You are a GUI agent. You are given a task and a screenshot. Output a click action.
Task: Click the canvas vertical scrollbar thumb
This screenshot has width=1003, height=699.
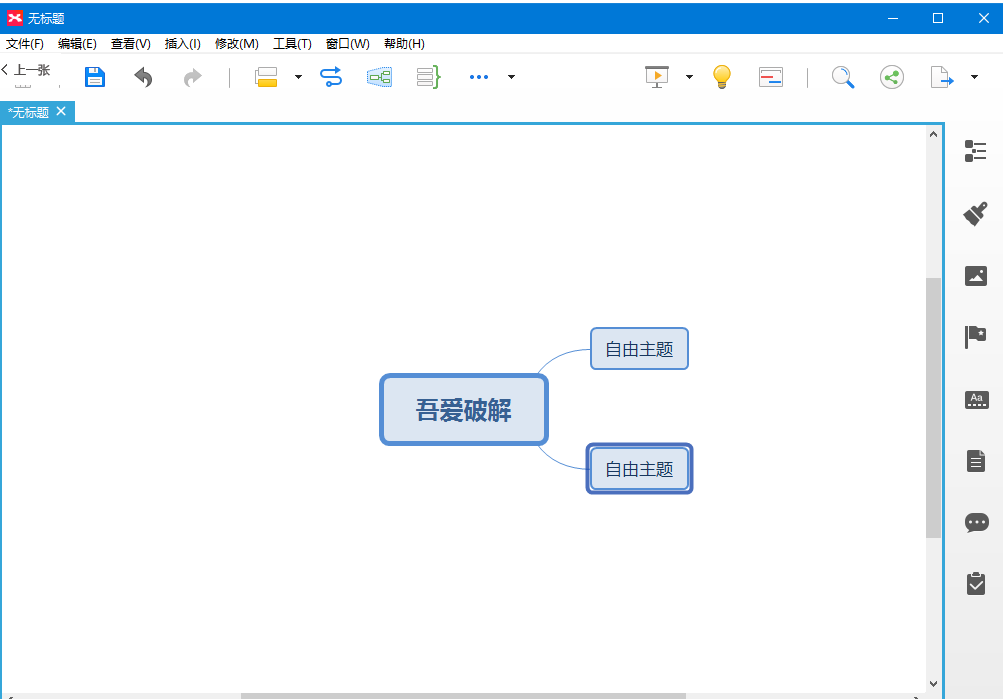point(933,408)
